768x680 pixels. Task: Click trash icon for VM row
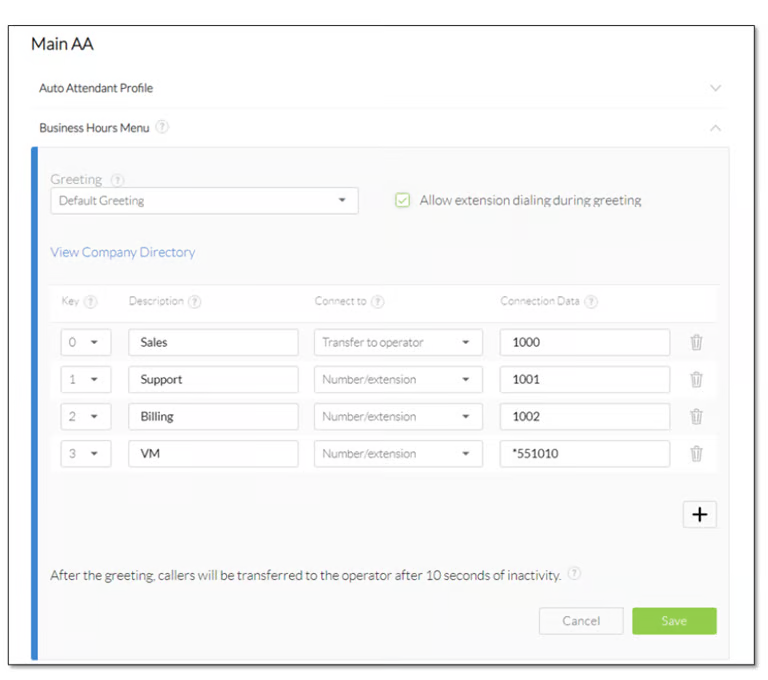(x=696, y=453)
